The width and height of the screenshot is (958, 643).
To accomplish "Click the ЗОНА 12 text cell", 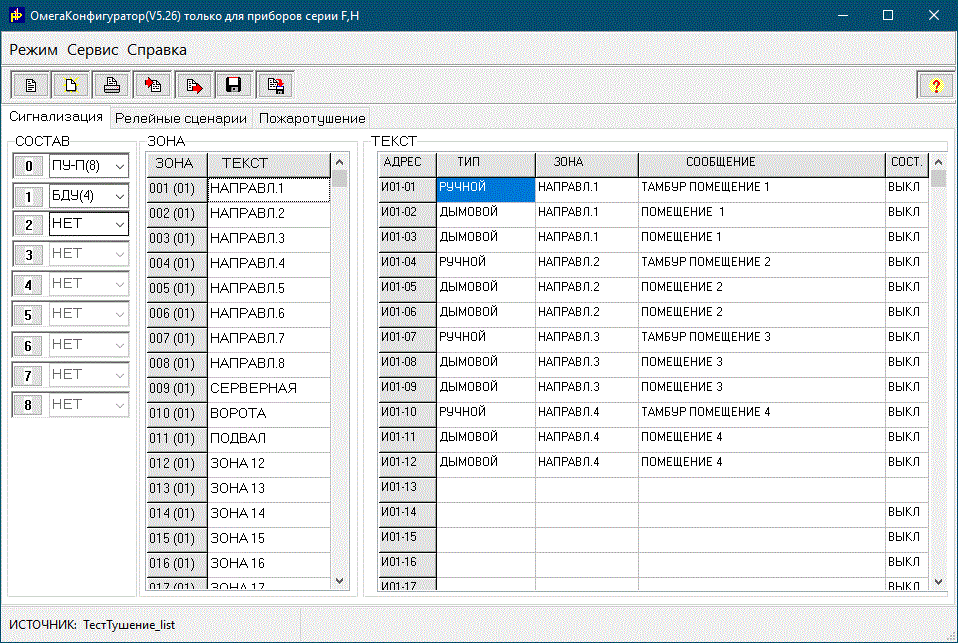I will pyautogui.click(x=269, y=464).
